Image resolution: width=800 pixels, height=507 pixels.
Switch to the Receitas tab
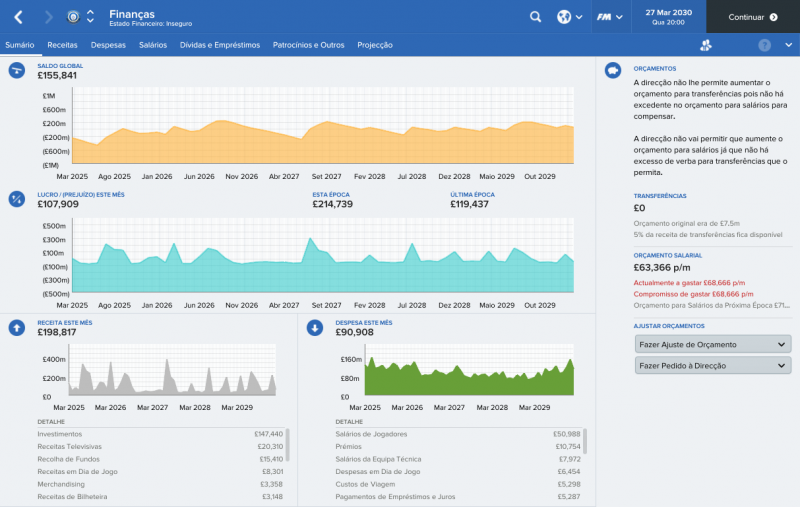[62, 46]
